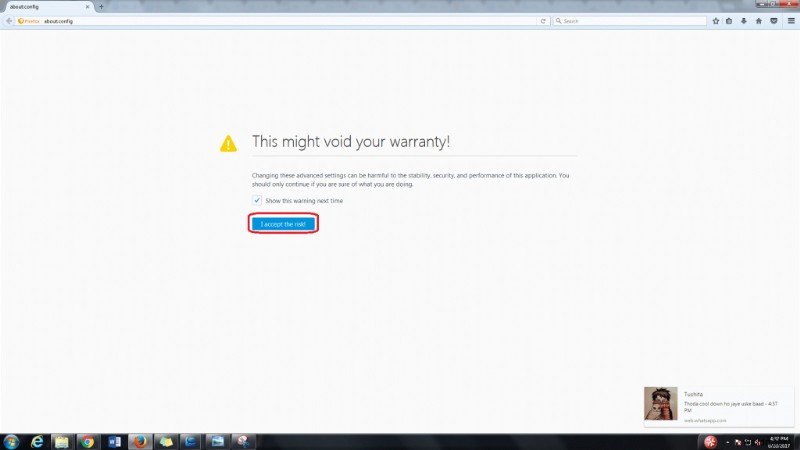Reload the page with the refresh icon
Image resolution: width=800 pixels, height=450 pixels.
(543, 21)
